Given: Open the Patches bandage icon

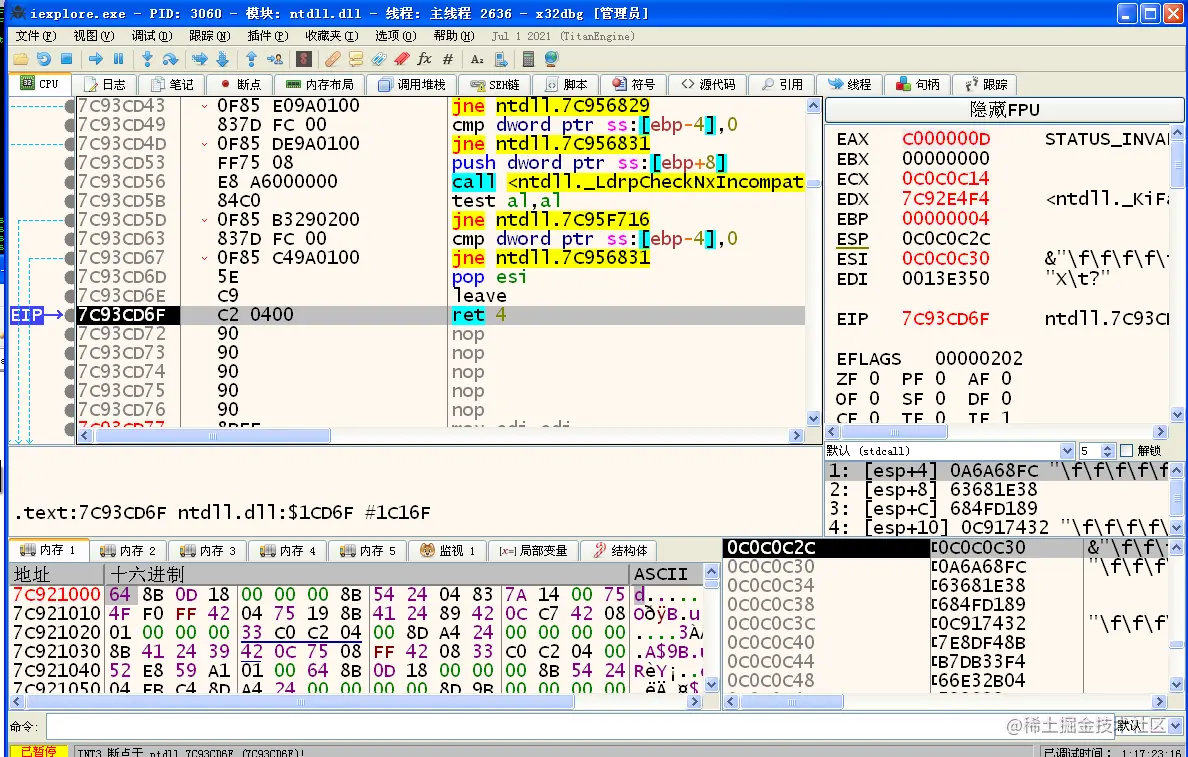Looking at the screenshot, I should (x=333, y=59).
